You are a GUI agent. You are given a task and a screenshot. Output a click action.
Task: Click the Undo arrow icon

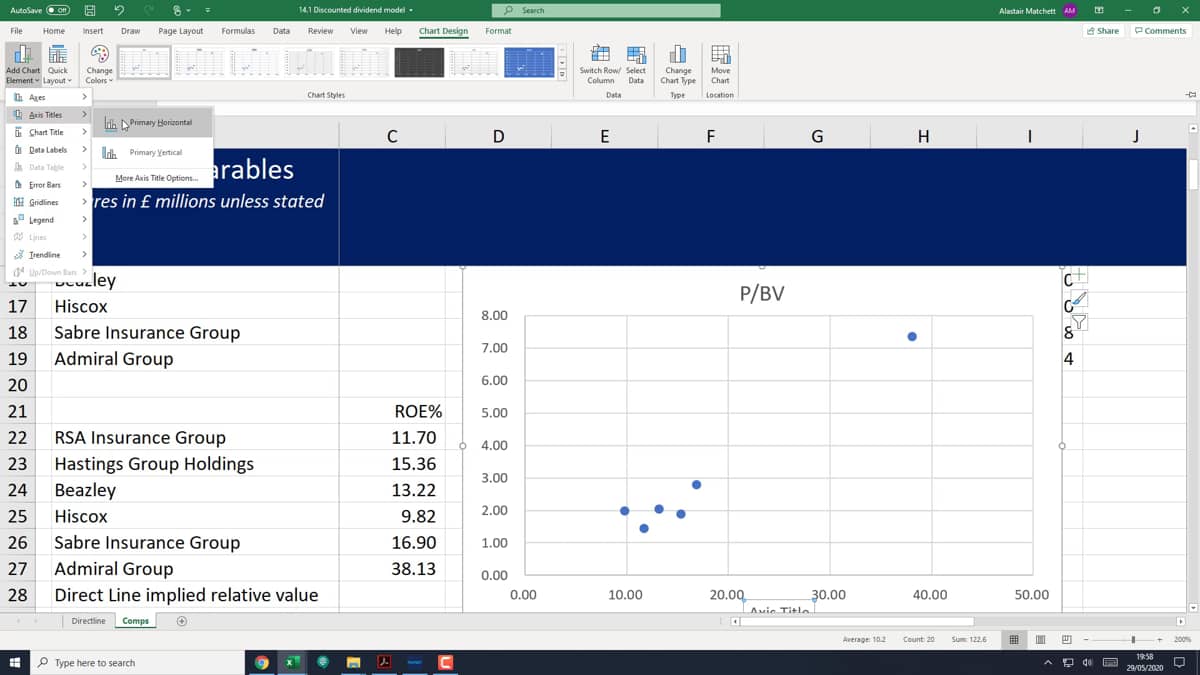[119, 10]
